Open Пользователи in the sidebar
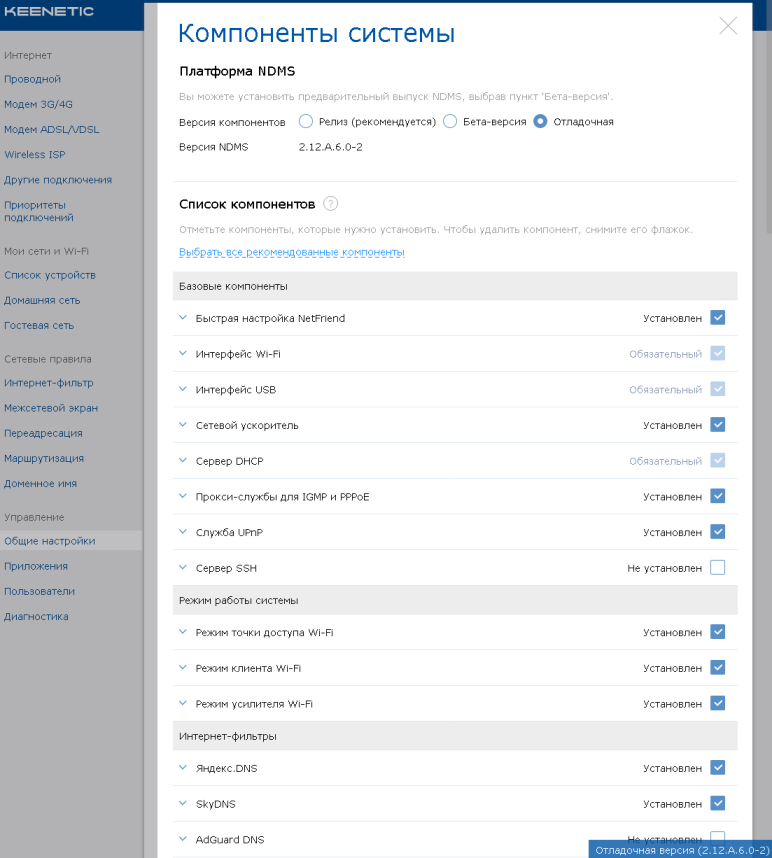Screen dimensions: 772x858 click(39, 592)
